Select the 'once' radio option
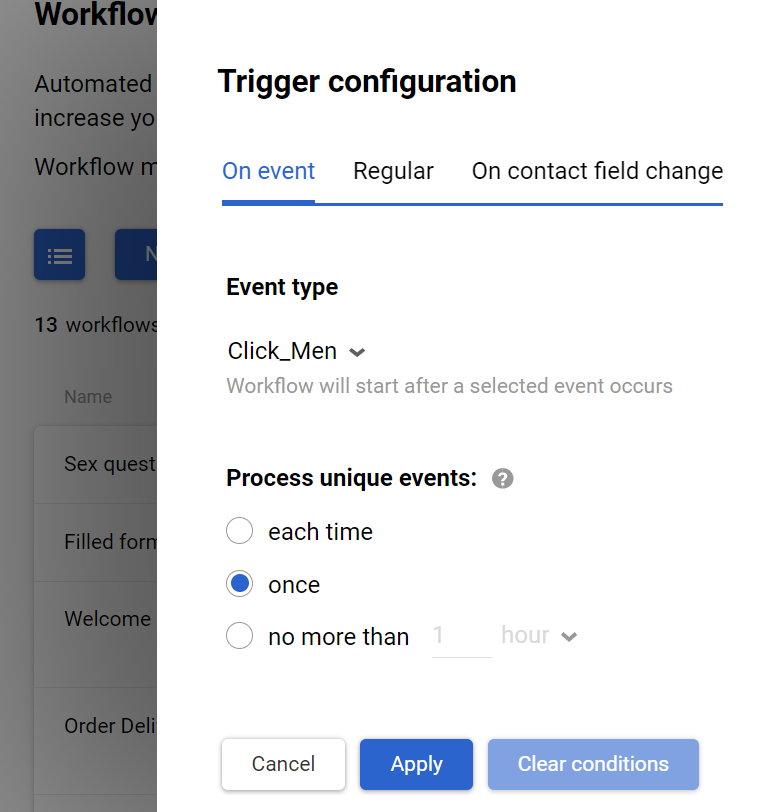 click(240, 584)
